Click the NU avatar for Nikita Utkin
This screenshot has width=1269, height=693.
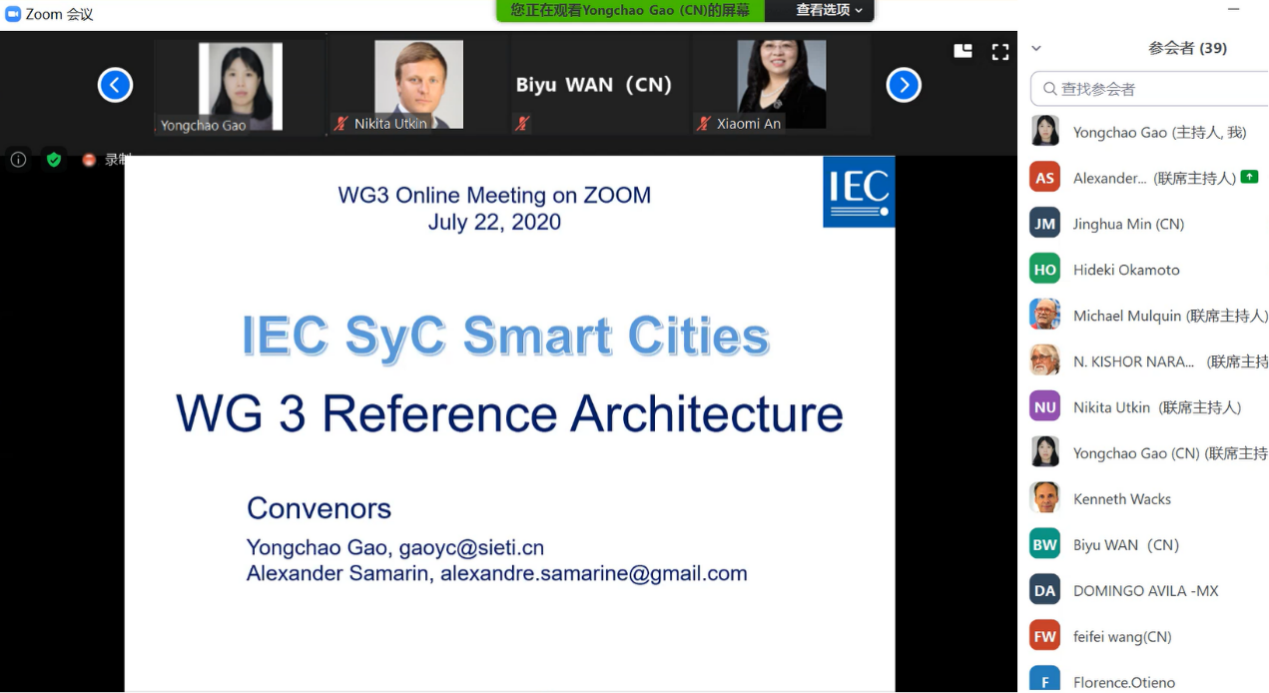(x=1045, y=407)
